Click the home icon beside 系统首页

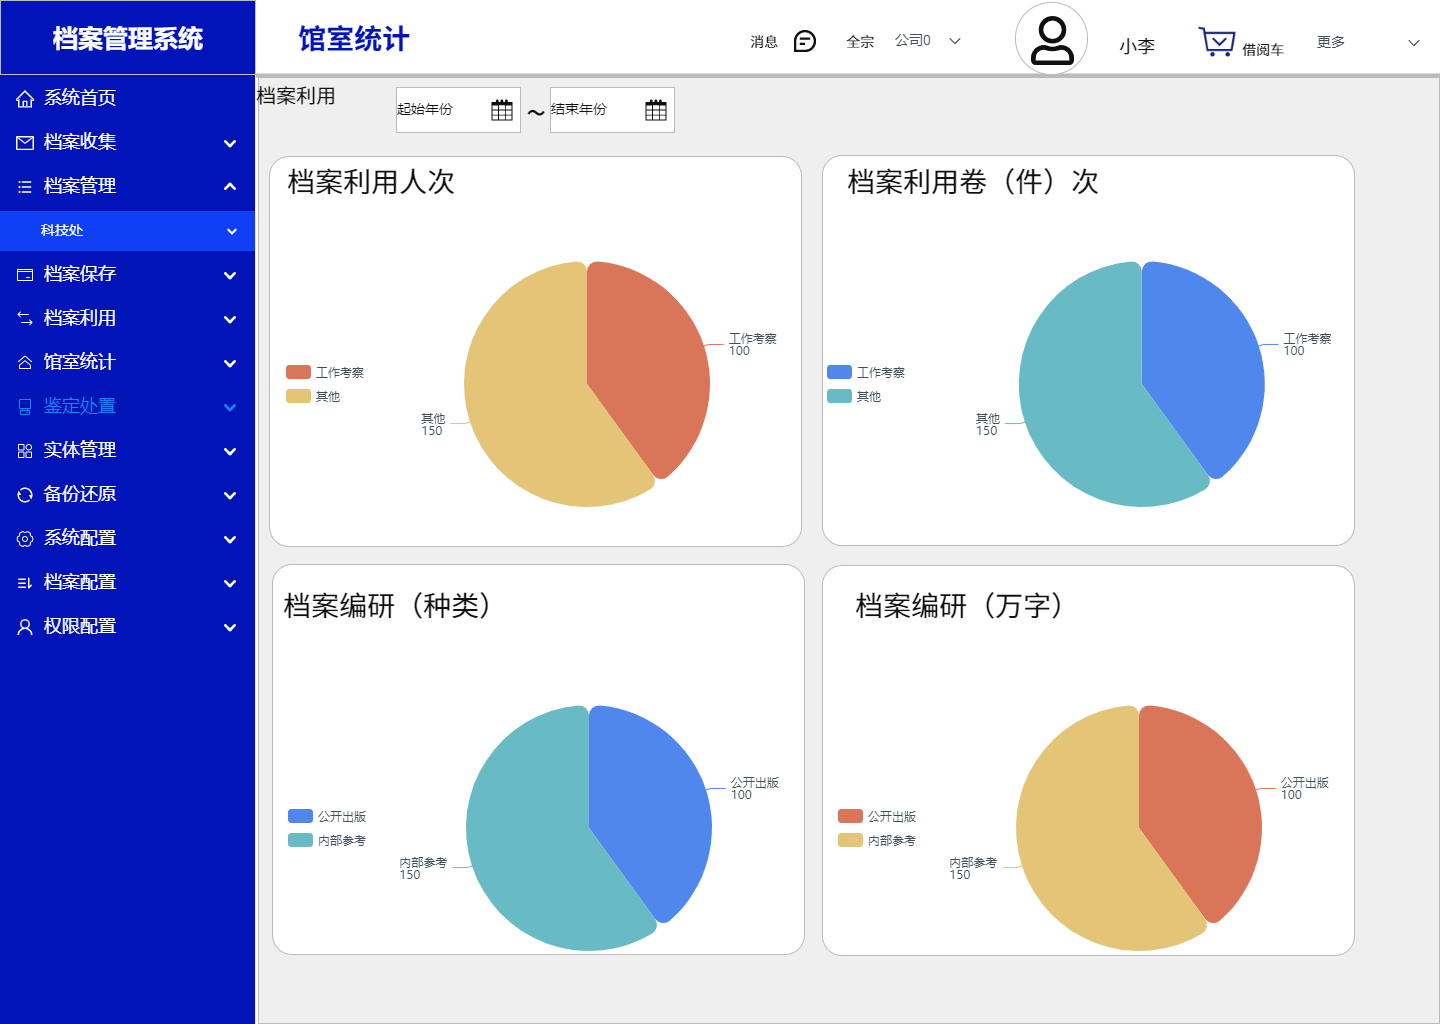(x=25, y=98)
